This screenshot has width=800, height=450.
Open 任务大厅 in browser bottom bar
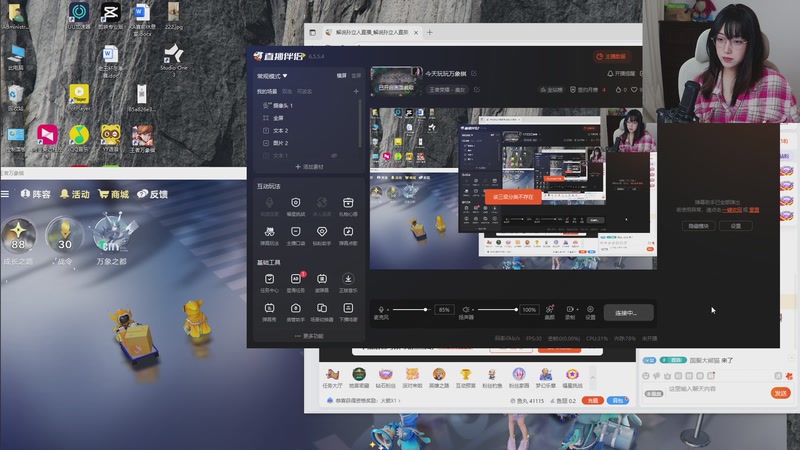tap(333, 378)
